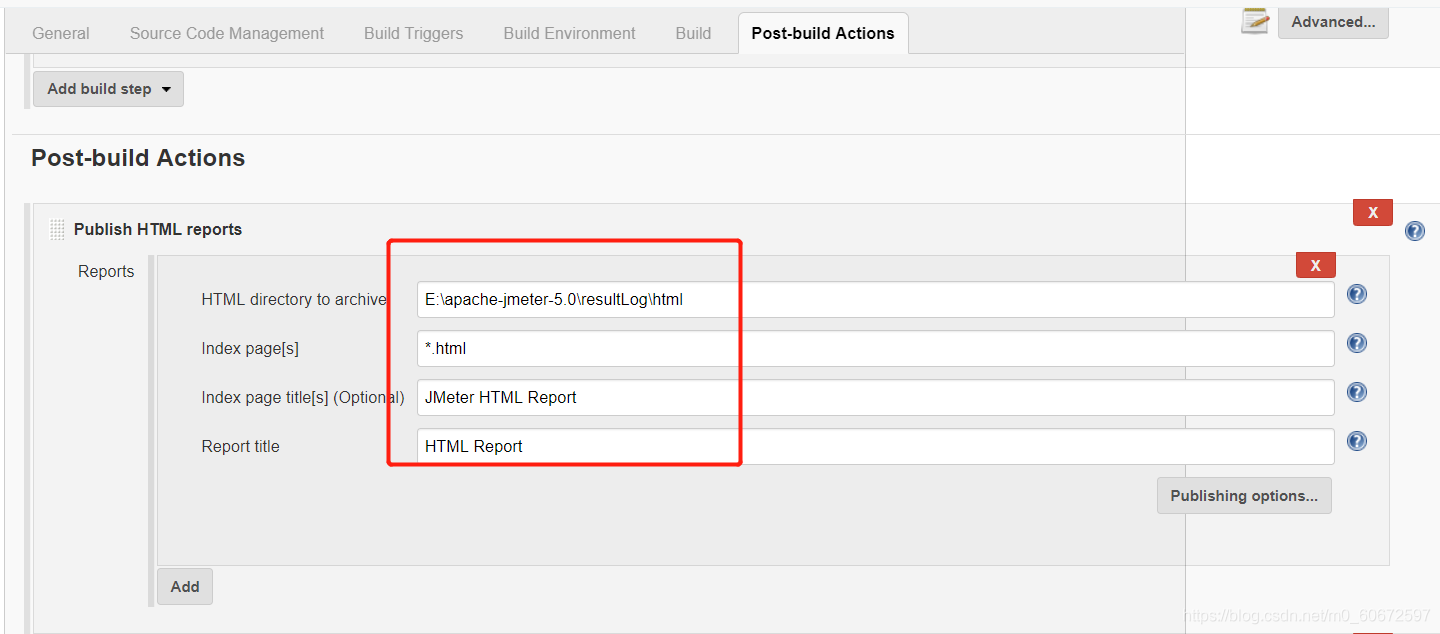Expand Publishing options
Viewport: 1440px width, 634px height.
click(x=1244, y=496)
